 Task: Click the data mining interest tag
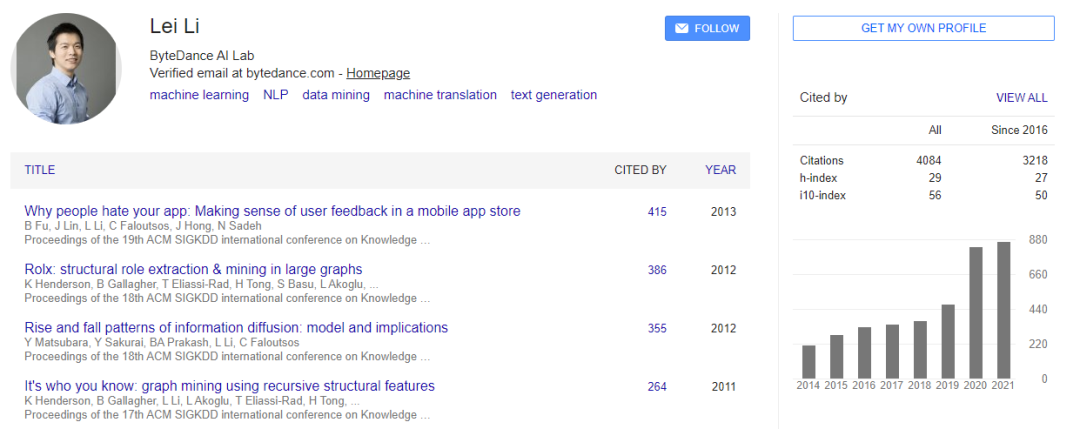tap(336, 95)
